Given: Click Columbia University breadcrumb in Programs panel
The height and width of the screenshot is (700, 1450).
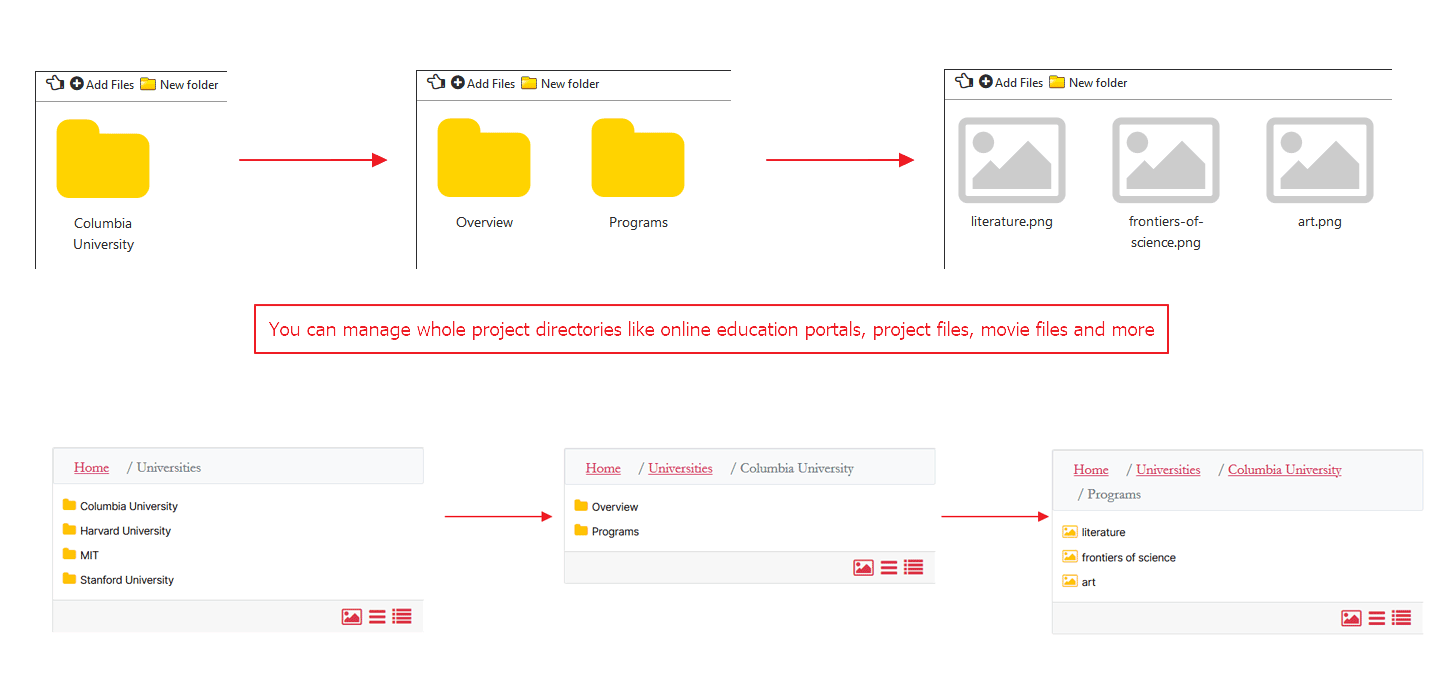Looking at the screenshot, I should 1285,470.
